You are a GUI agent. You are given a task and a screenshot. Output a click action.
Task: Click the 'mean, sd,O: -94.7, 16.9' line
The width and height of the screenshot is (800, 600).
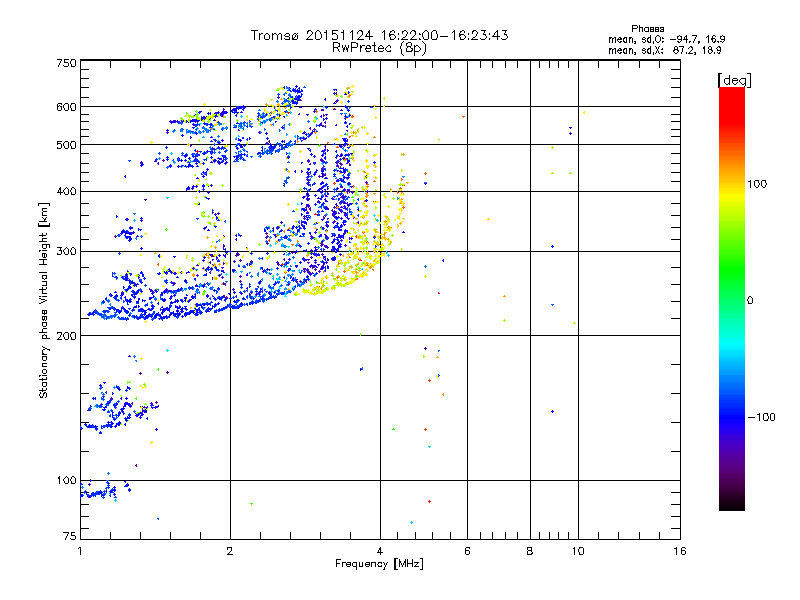click(666, 39)
